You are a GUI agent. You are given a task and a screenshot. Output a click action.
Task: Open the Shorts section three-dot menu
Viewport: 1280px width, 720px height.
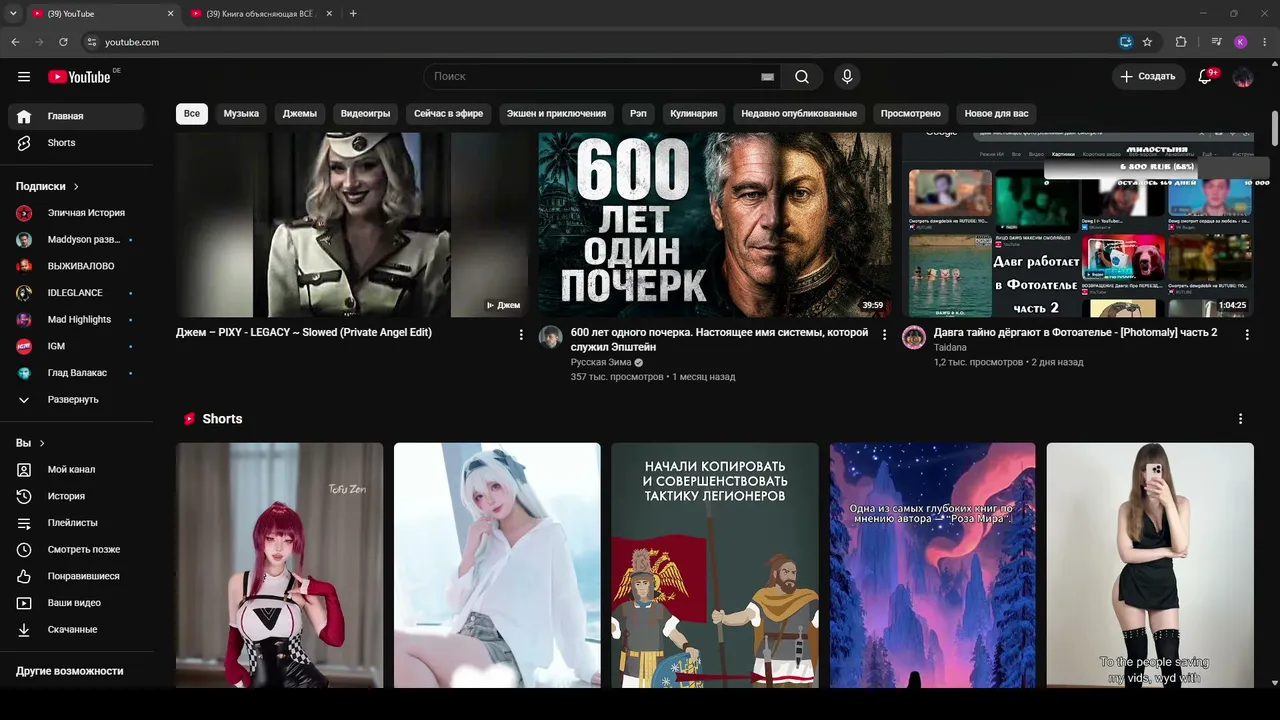[x=1241, y=419]
